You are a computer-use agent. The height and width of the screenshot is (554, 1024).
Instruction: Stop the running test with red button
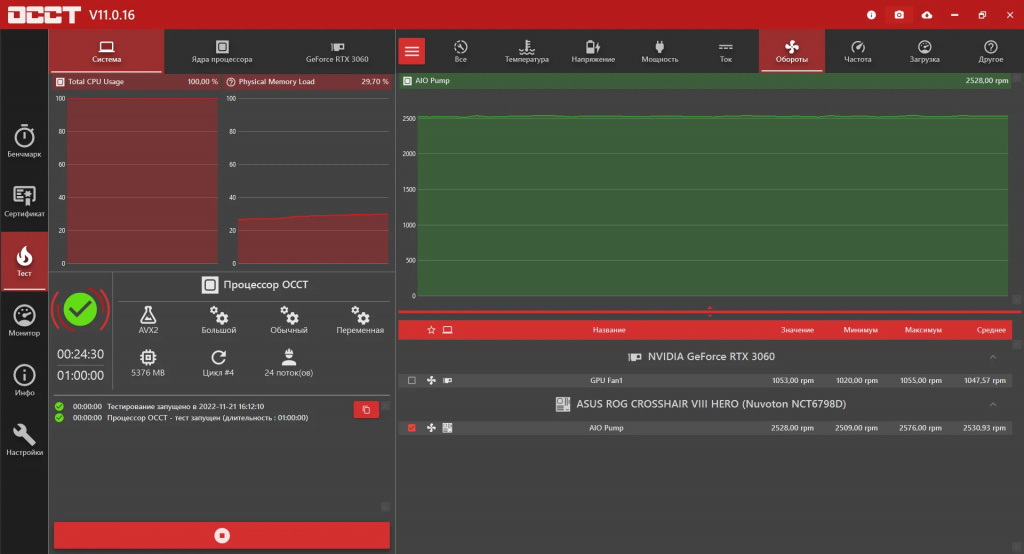[x=222, y=536]
